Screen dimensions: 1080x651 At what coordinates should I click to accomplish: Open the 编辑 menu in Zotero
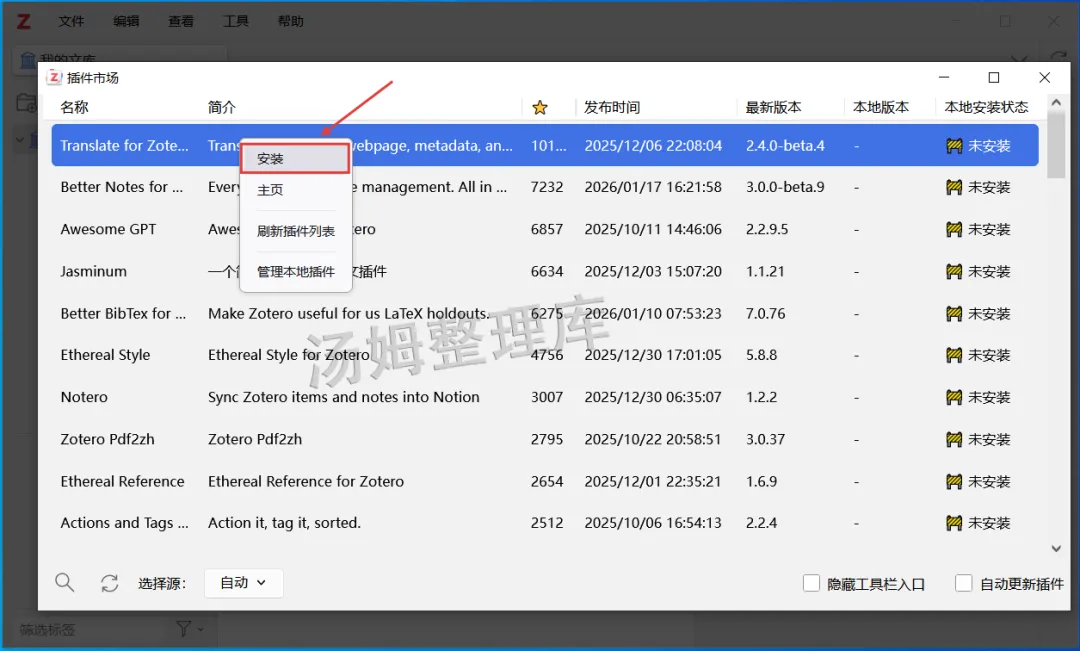[x=126, y=21]
